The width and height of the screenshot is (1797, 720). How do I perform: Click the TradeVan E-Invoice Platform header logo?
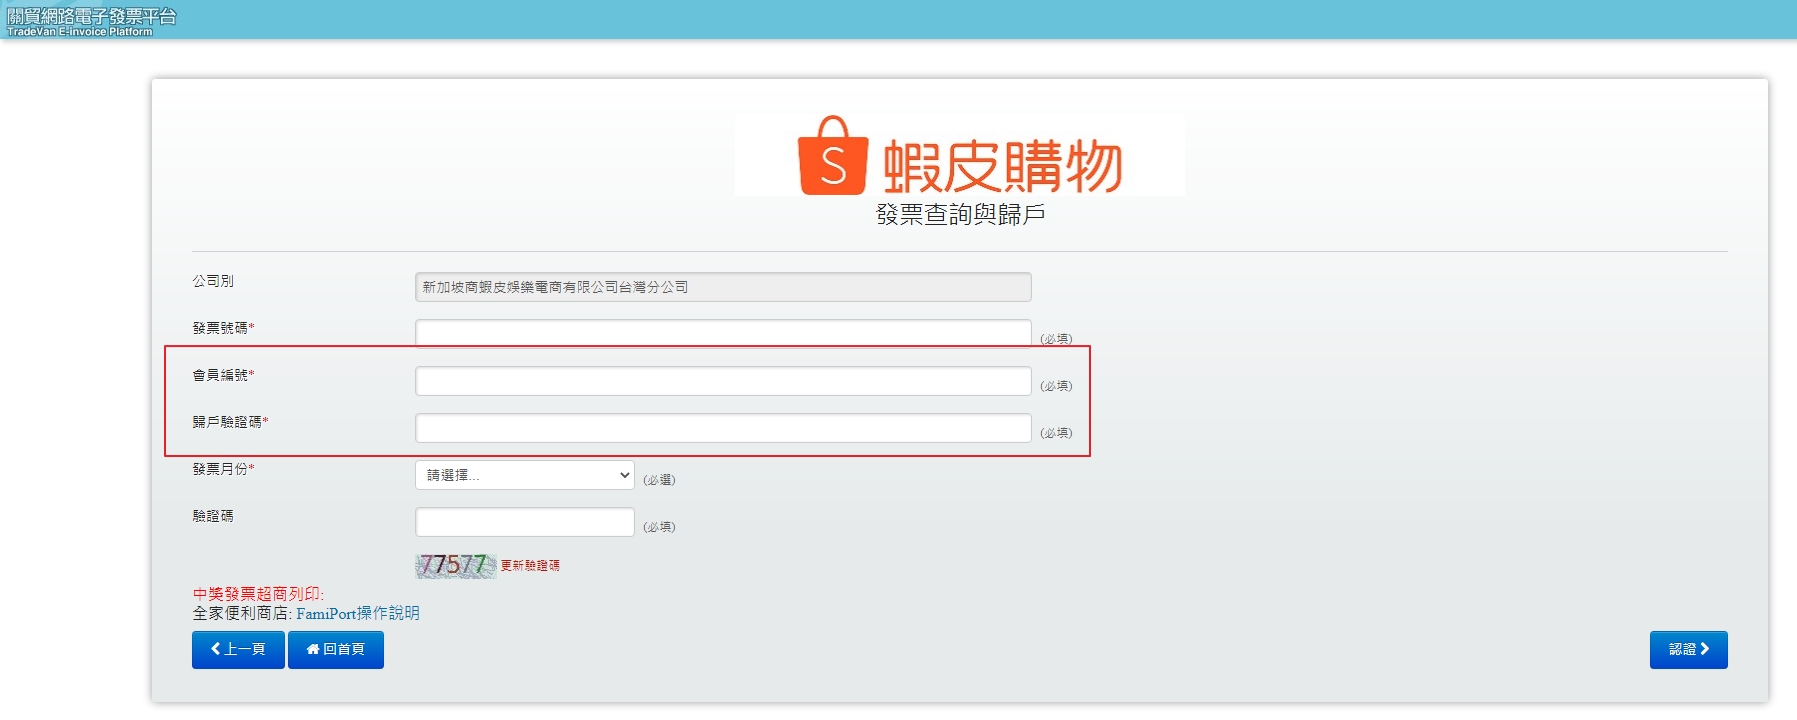(x=91, y=21)
